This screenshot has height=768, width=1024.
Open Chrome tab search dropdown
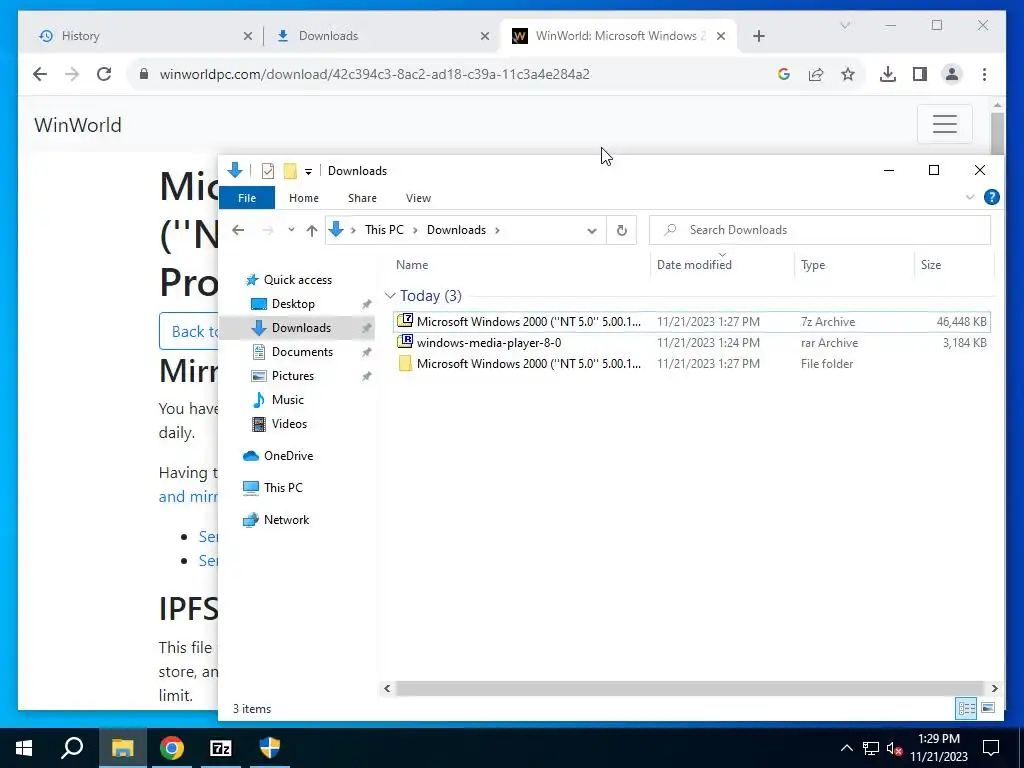pos(845,25)
